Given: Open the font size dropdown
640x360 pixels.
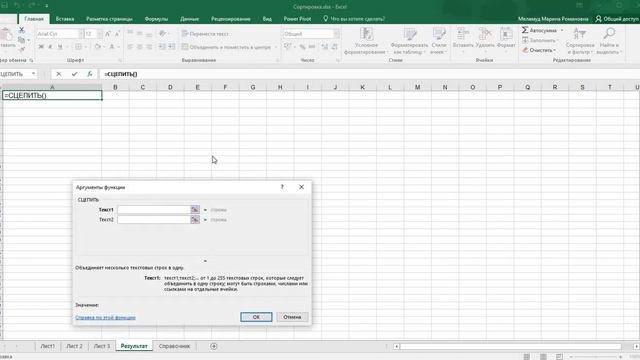Looking at the screenshot, I should [x=99, y=34].
